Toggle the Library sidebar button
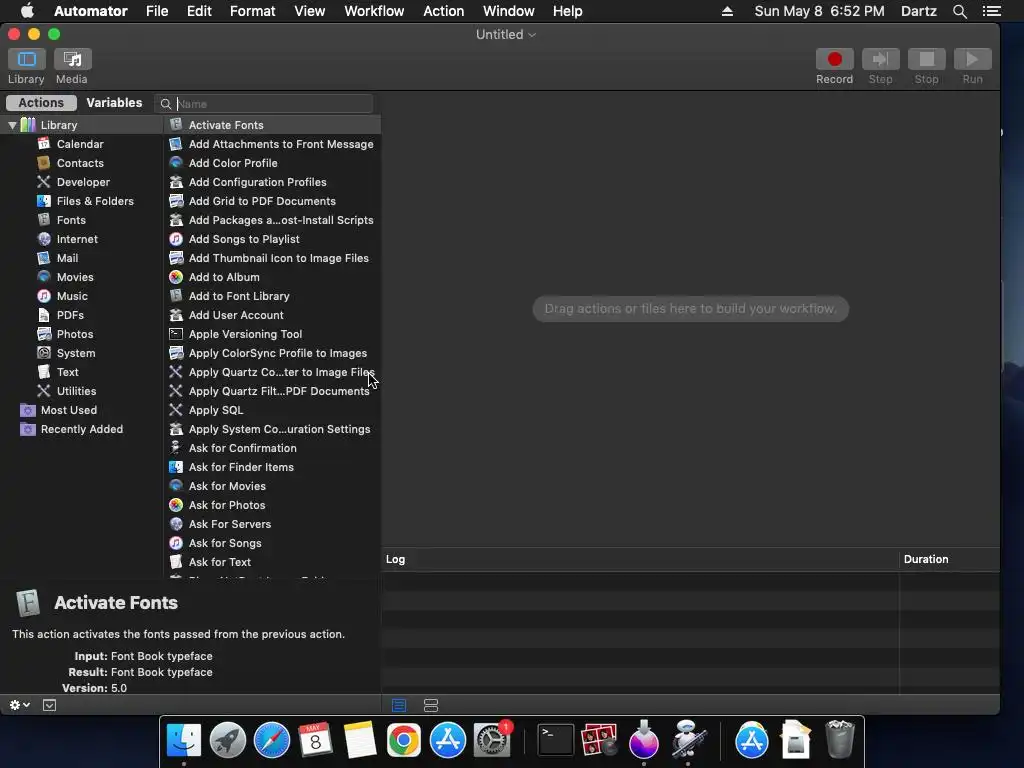Image resolution: width=1024 pixels, height=768 pixels. coord(27,59)
